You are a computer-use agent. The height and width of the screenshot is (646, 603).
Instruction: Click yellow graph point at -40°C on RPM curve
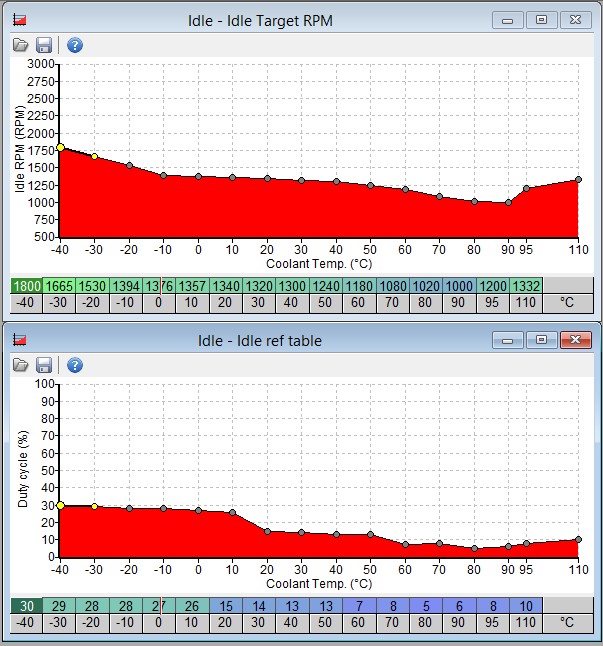coord(60,147)
